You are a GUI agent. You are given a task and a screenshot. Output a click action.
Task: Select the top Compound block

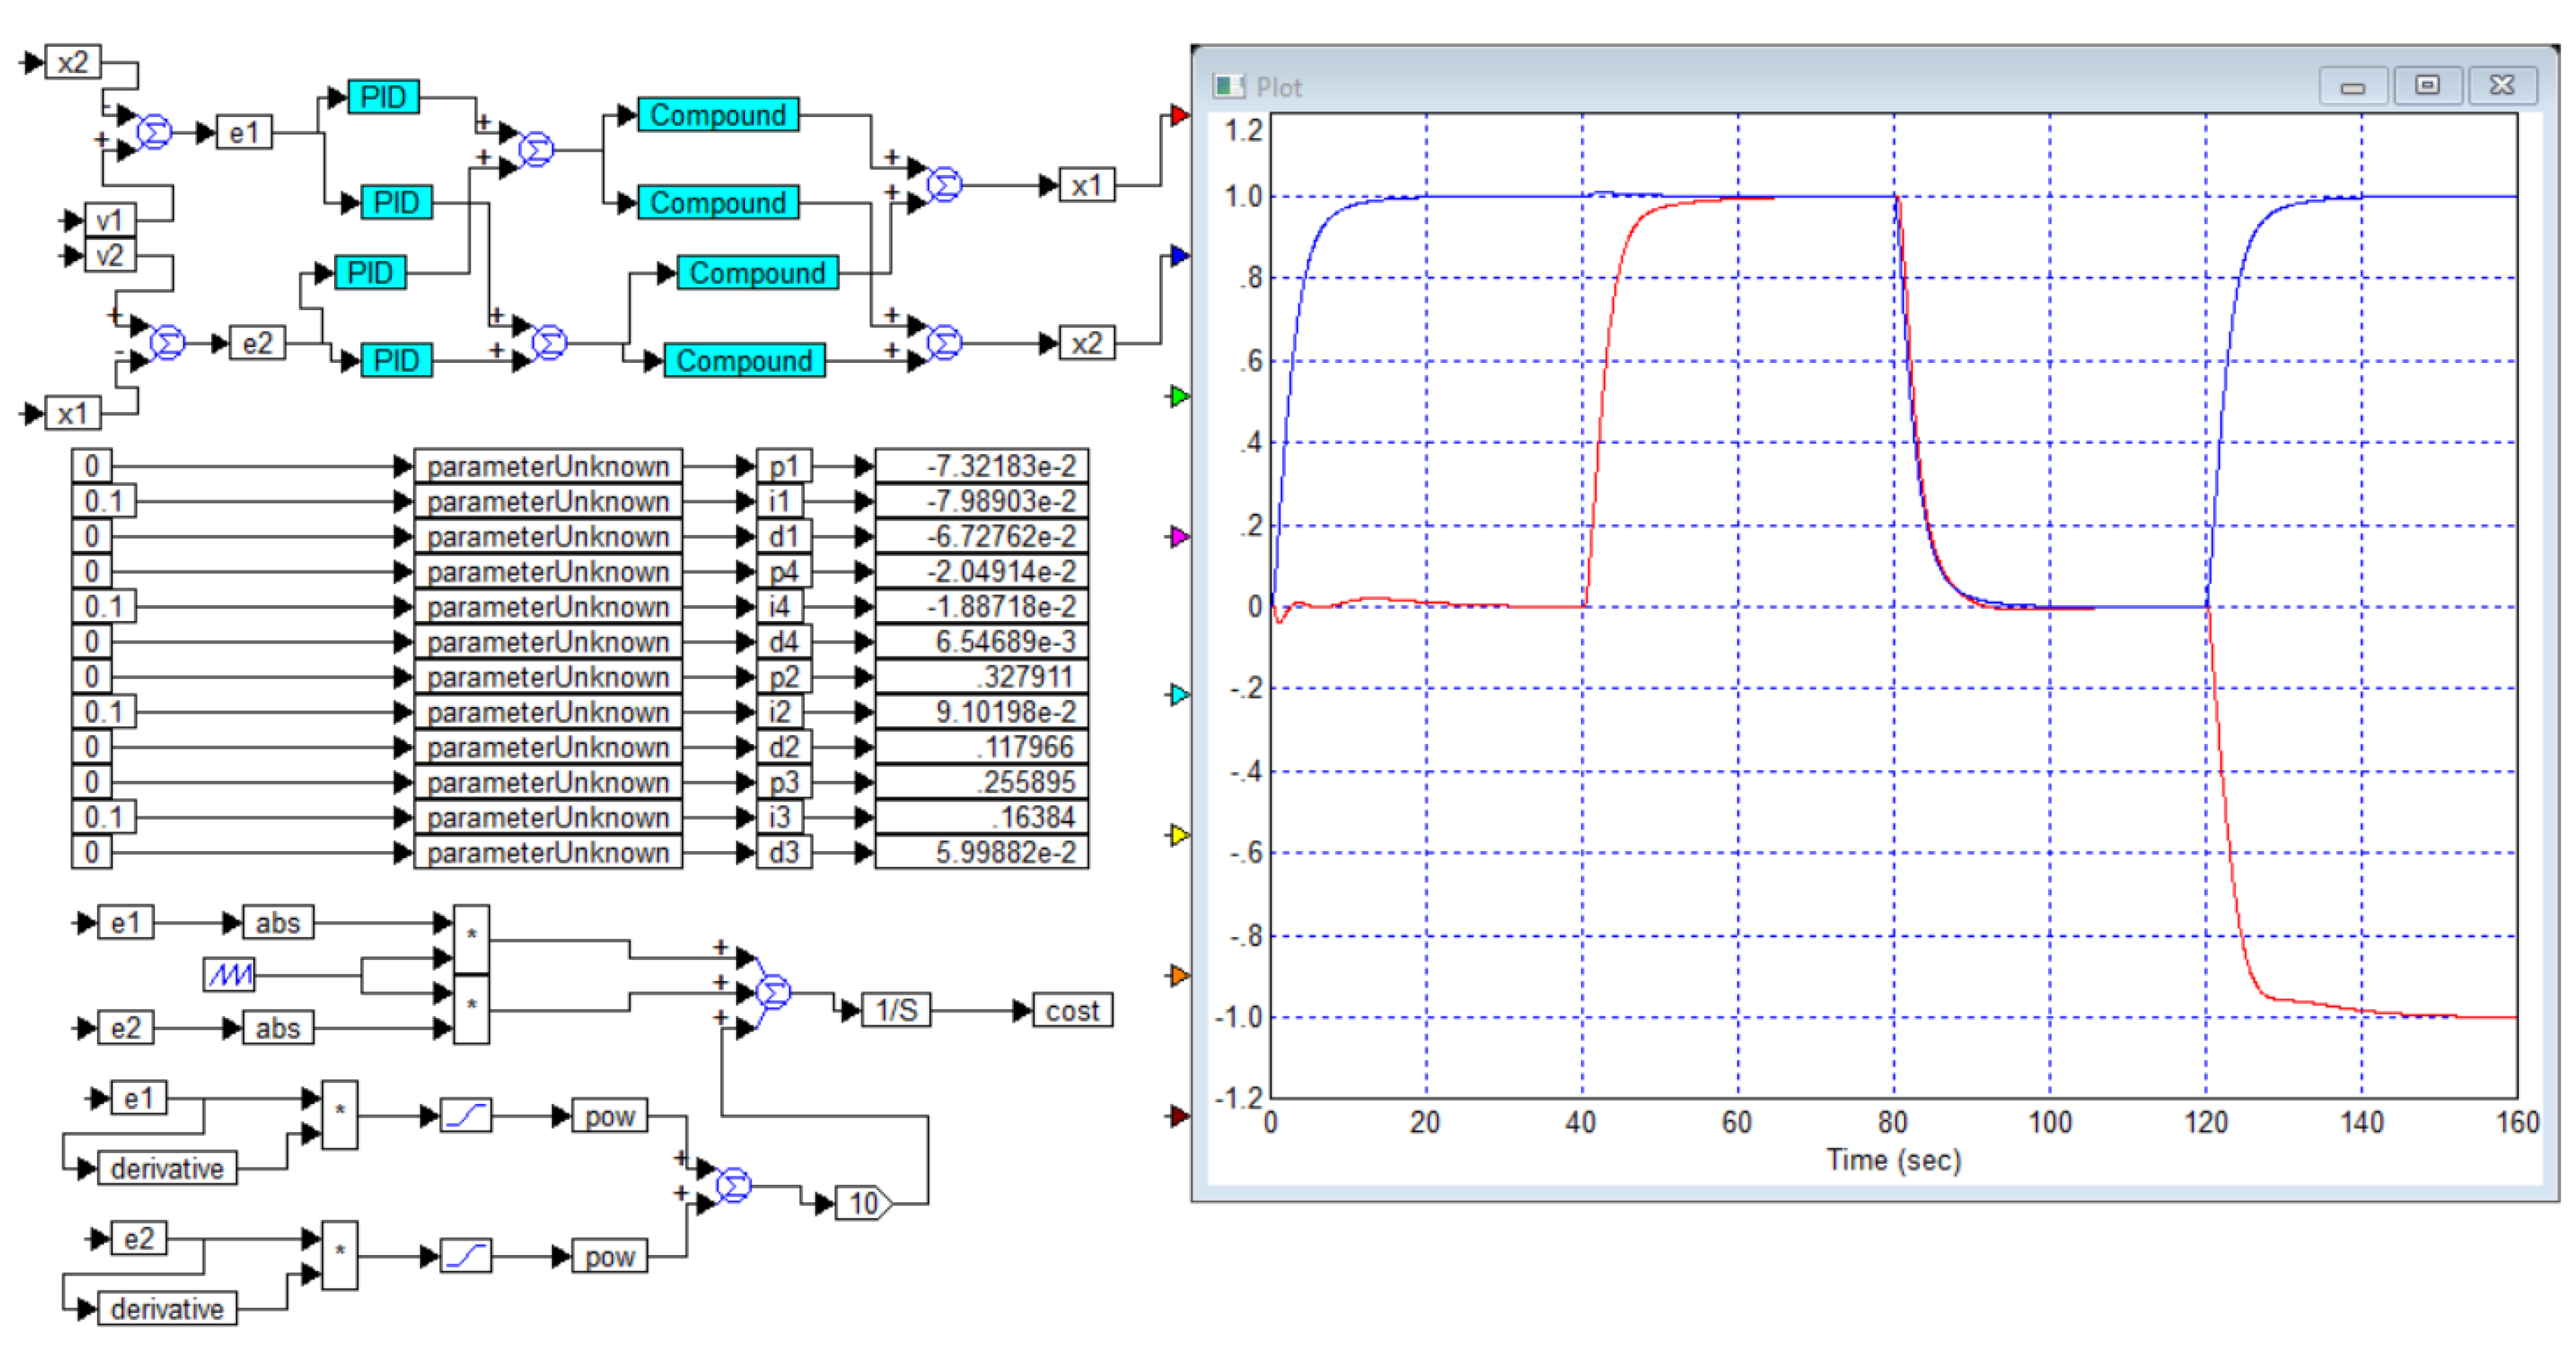pos(718,115)
